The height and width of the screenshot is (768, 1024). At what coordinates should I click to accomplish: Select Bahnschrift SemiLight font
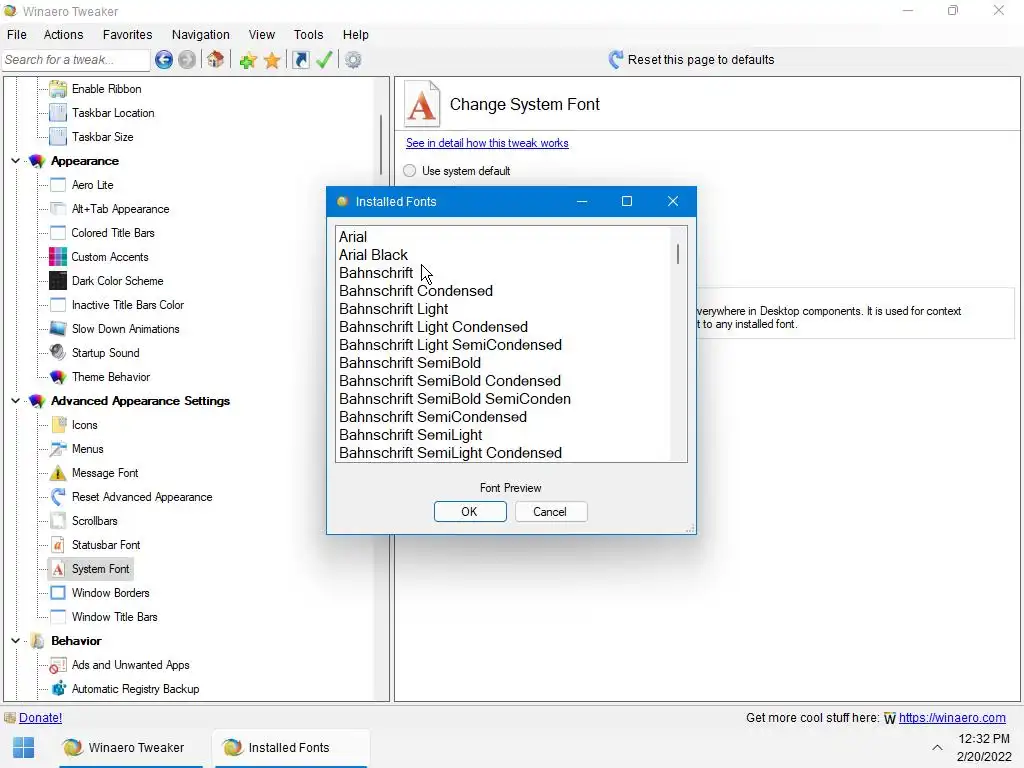click(410, 435)
